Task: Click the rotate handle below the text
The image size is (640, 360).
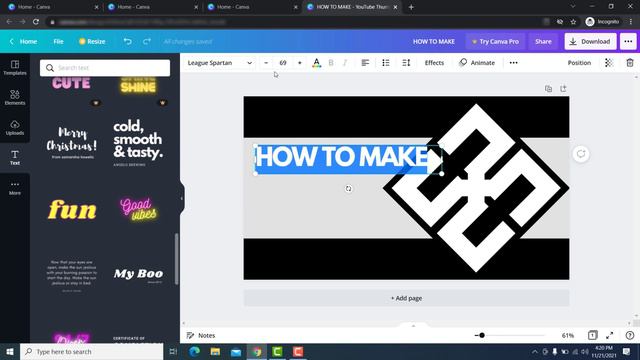Action: [348, 189]
